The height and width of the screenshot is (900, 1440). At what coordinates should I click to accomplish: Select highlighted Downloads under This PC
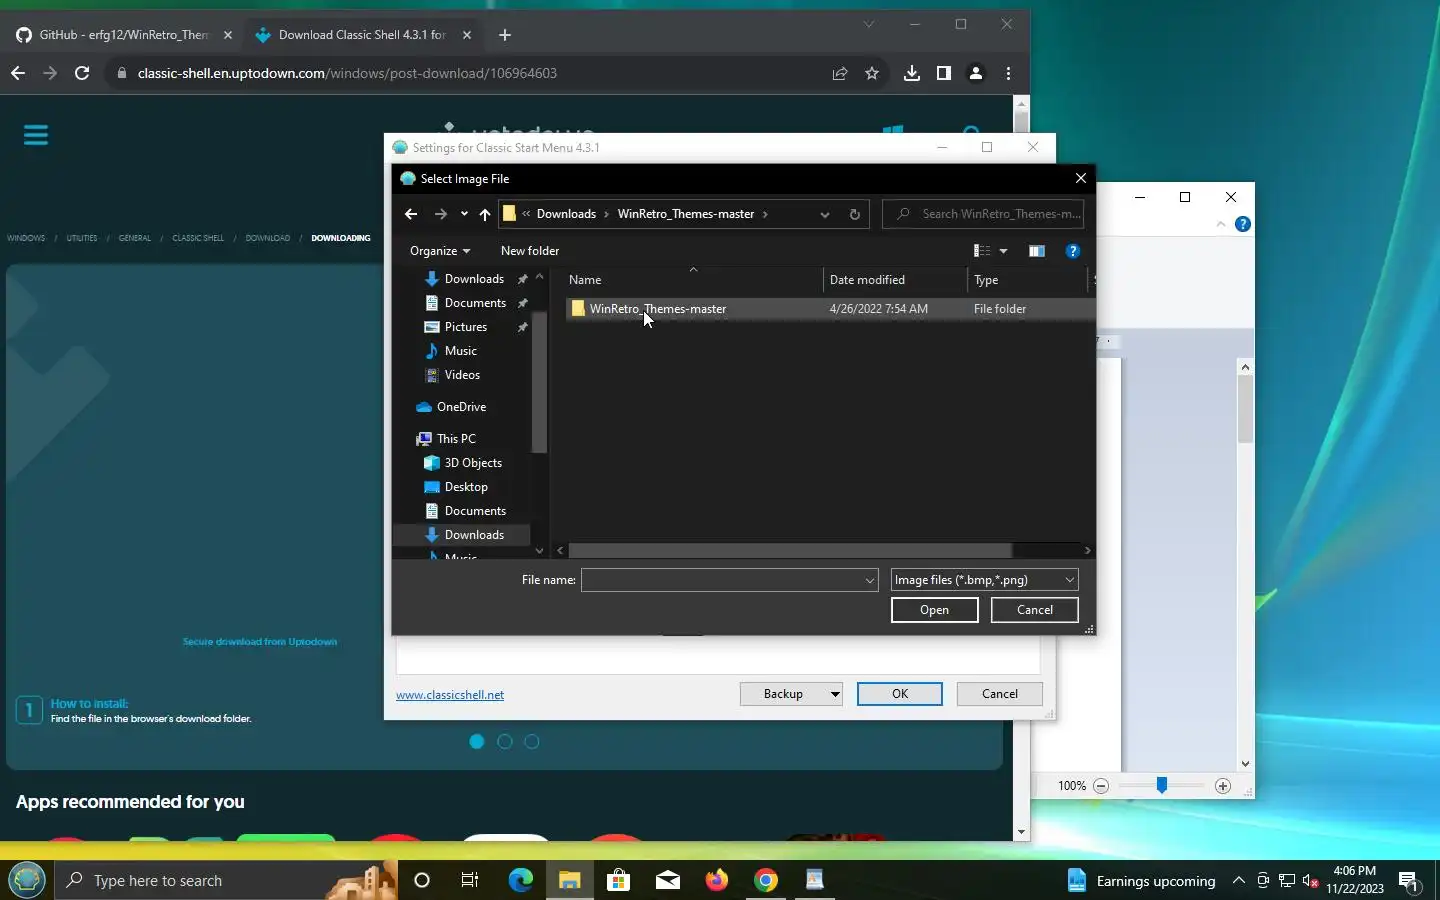tap(474, 535)
